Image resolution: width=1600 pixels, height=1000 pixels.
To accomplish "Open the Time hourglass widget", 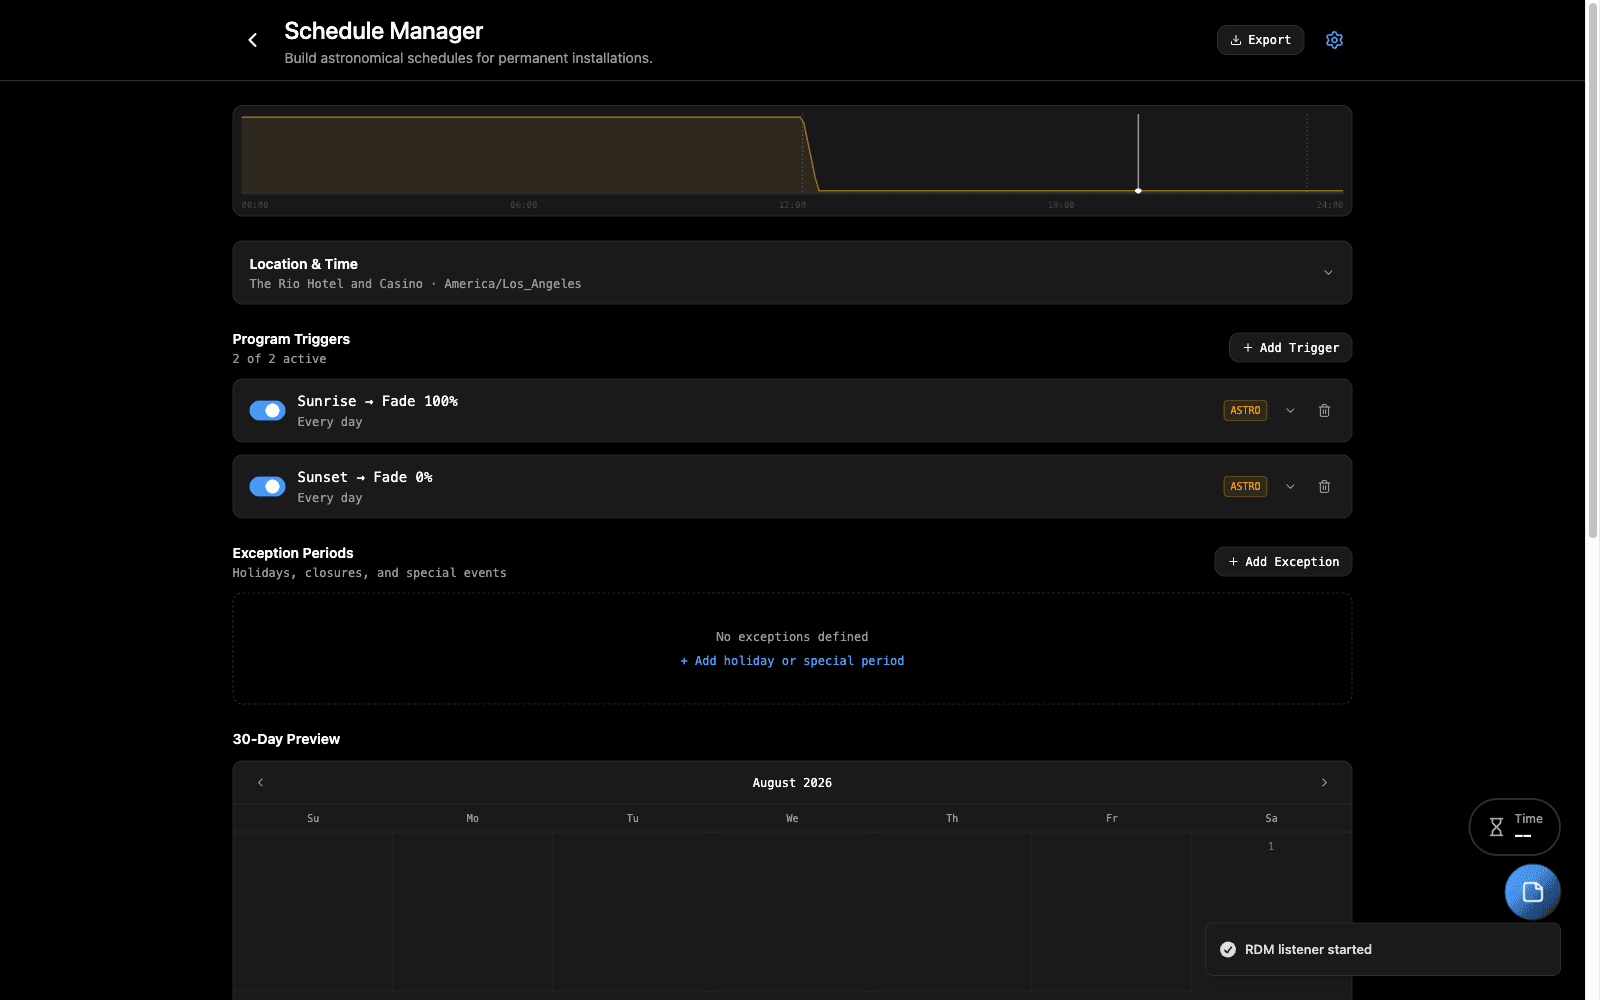I will pyautogui.click(x=1514, y=827).
